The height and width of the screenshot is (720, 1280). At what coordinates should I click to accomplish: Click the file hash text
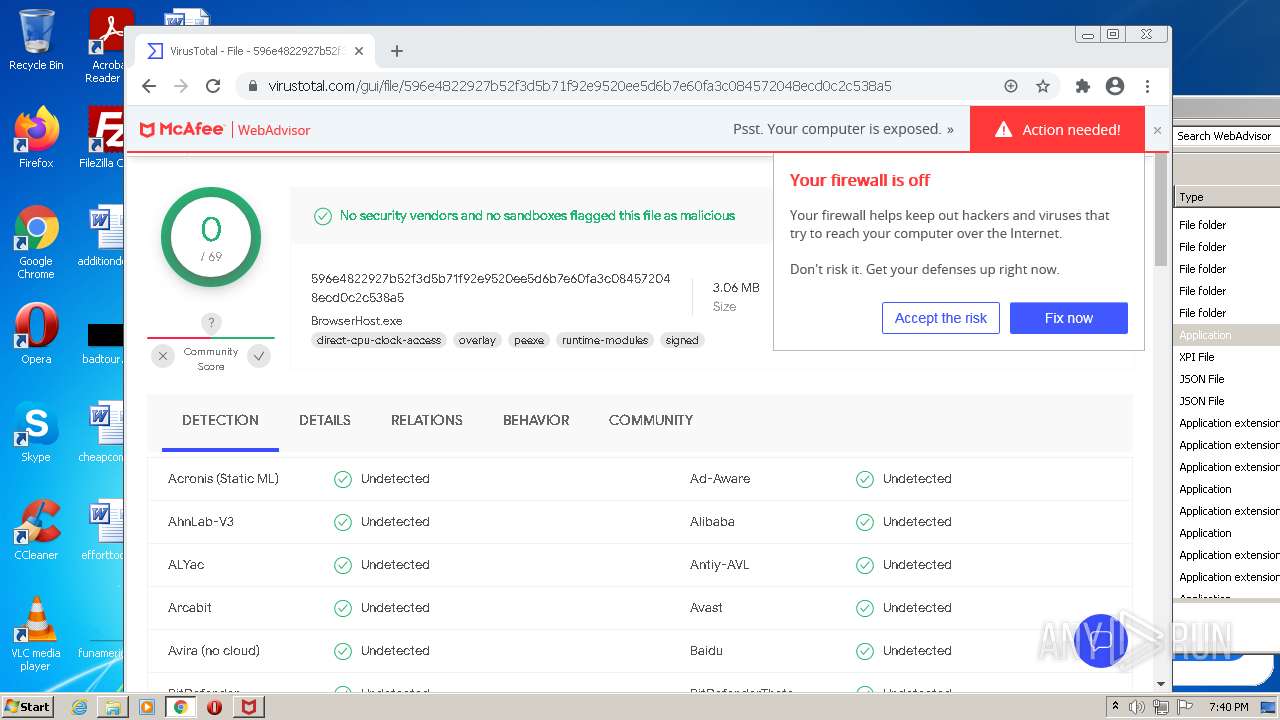(x=491, y=288)
